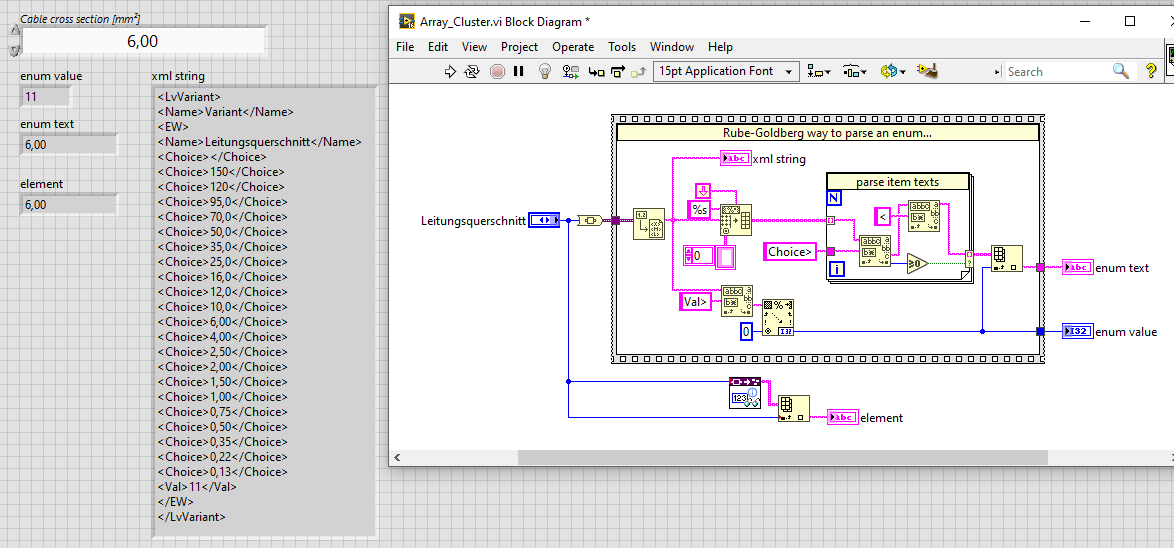Click the yellow context help question mark

click(1151, 71)
